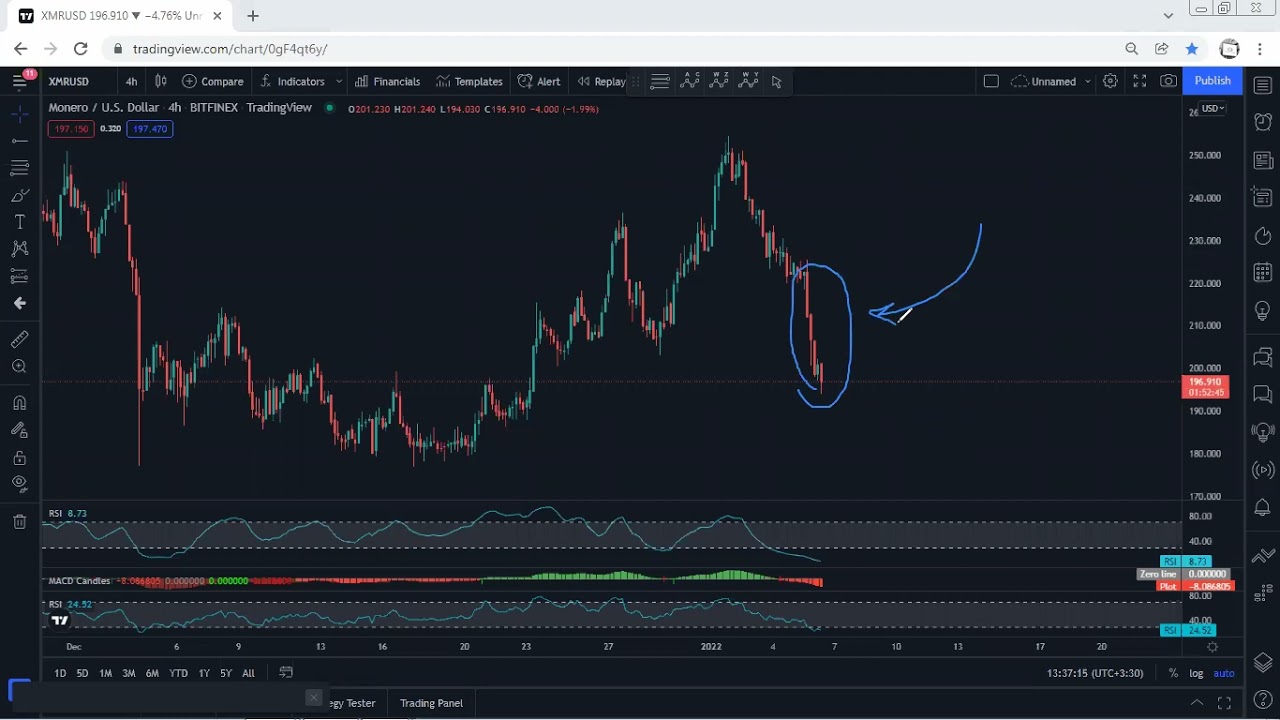Take a chart snapshot camera icon
Image resolution: width=1280 pixels, height=720 pixels.
point(1169,81)
